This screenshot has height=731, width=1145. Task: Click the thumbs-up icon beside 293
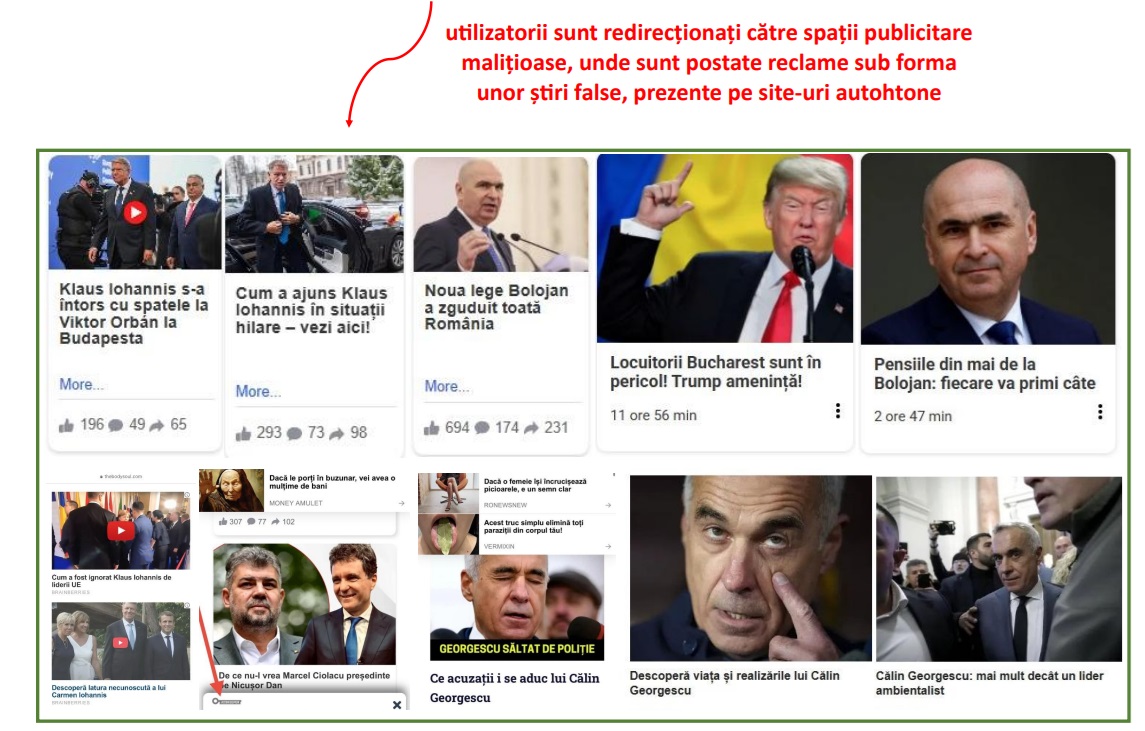click(243, 434)
